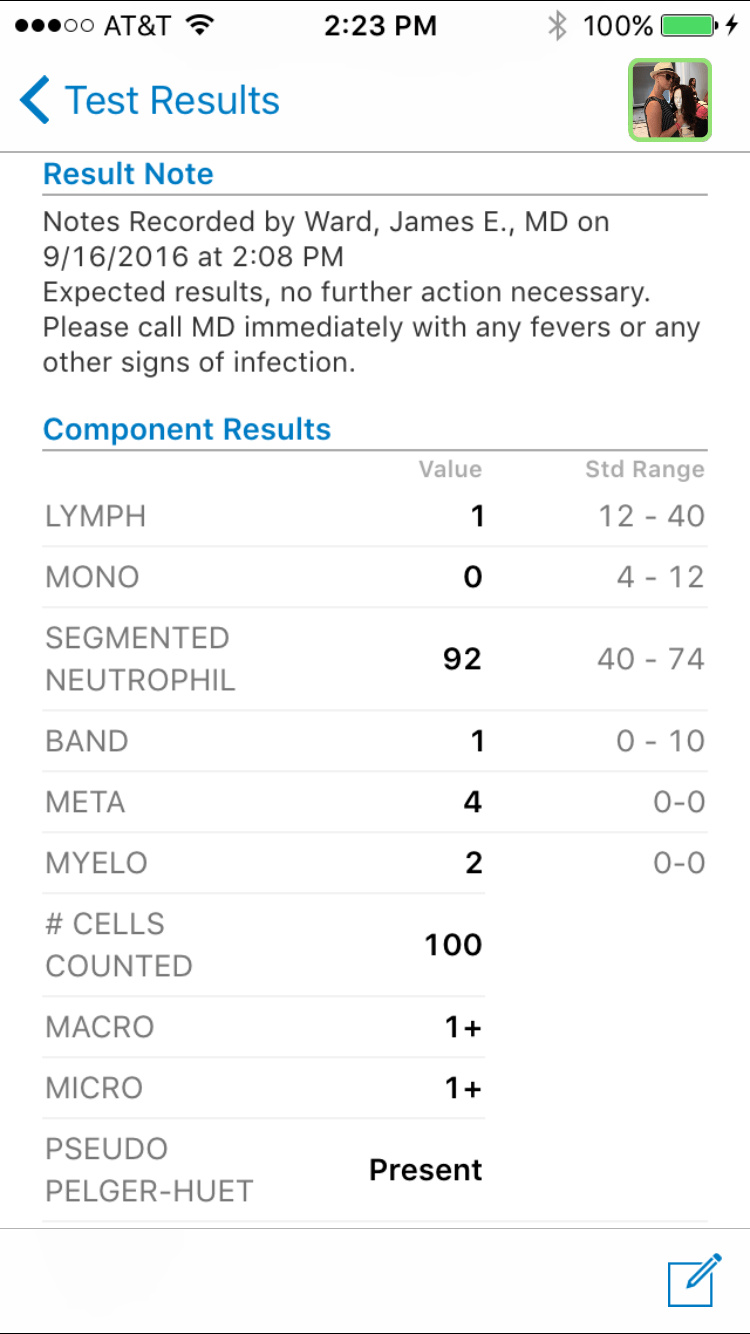
Task: Select the SEGMENTED NEUTROPHIL row
Action: 374,659
